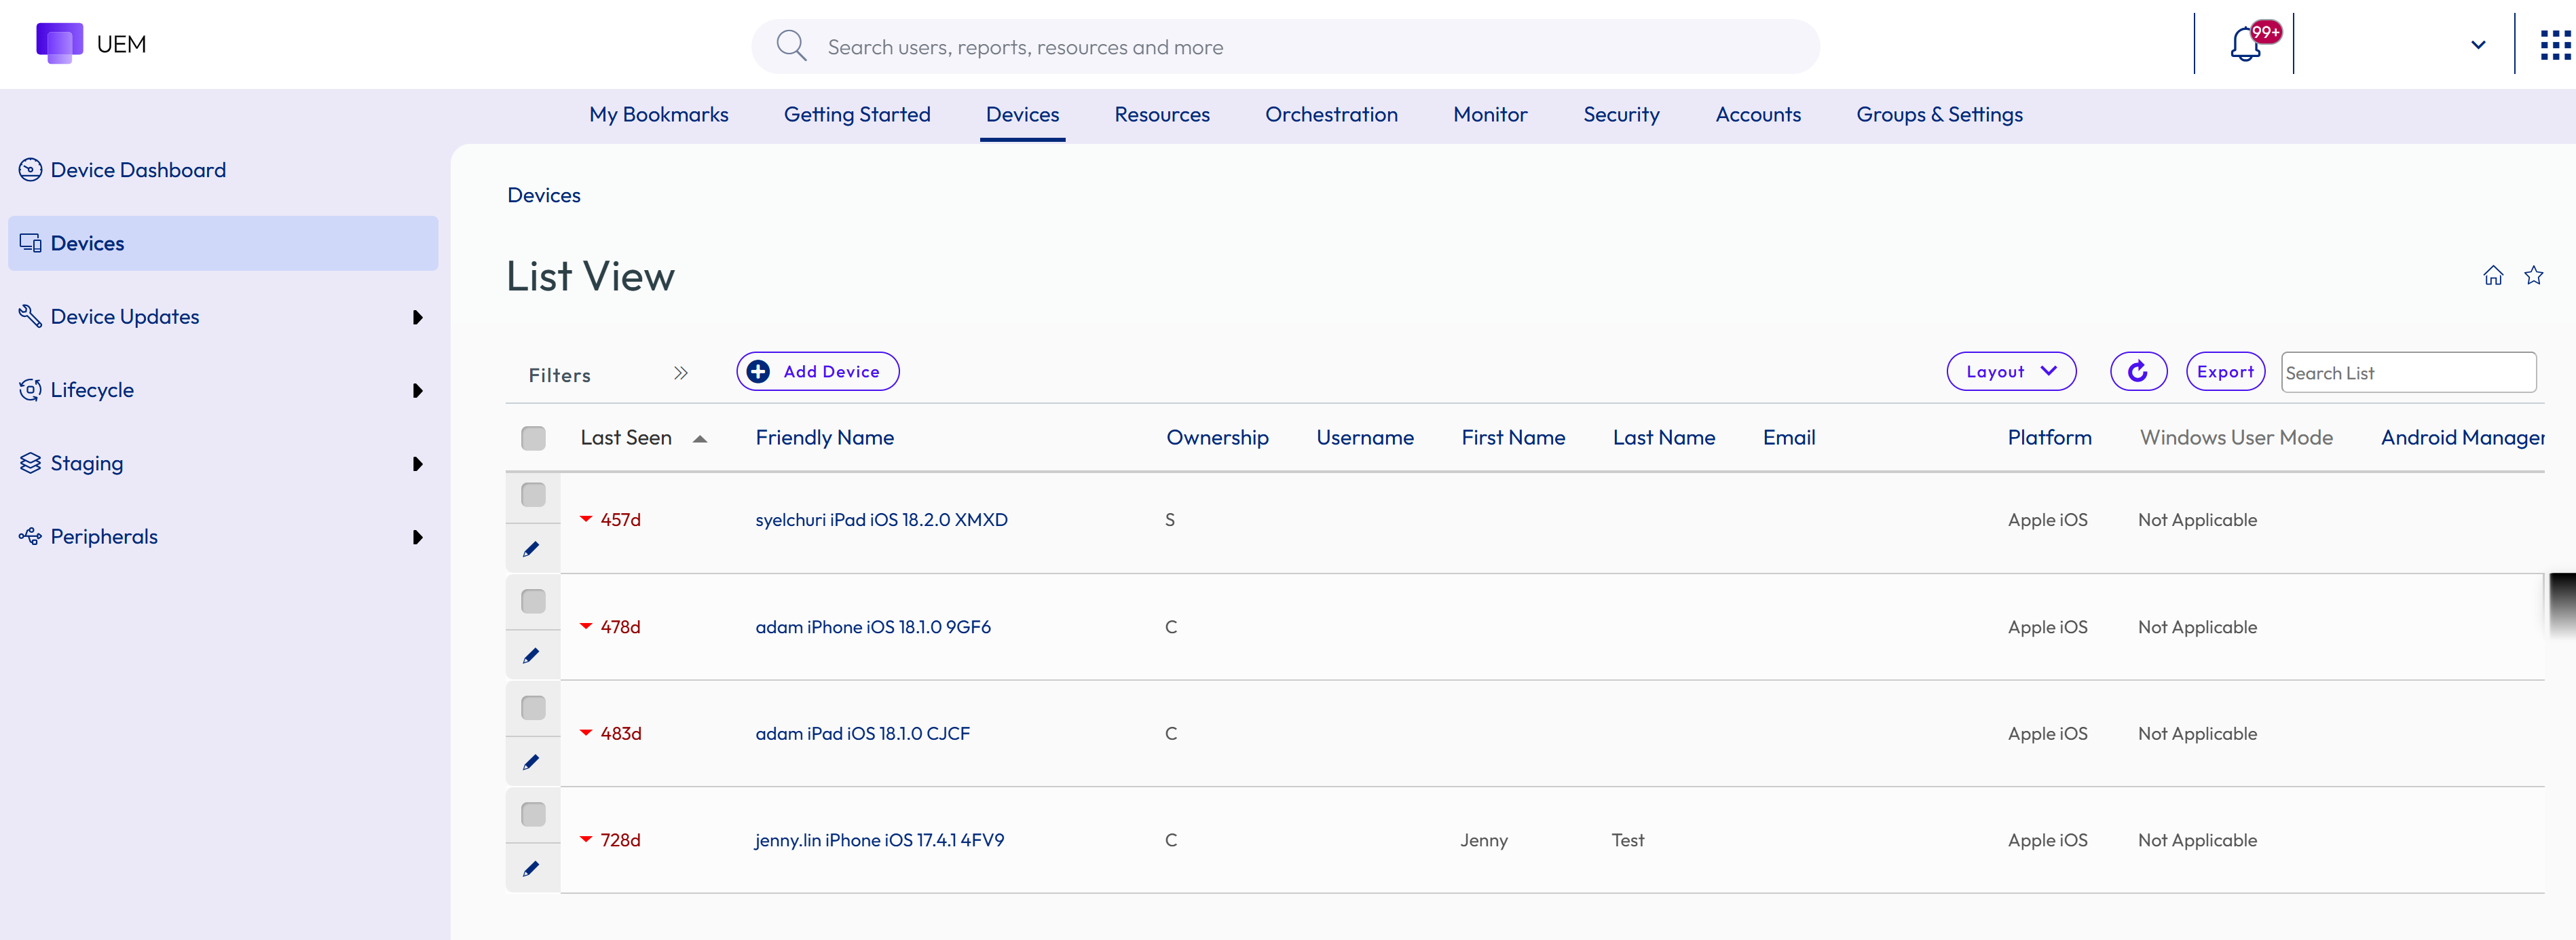Open syelchuri iPad iOS 18.2.0 XMXD link
The width and height of the screenshot is (2576, 940).
[x=881, y=519]
